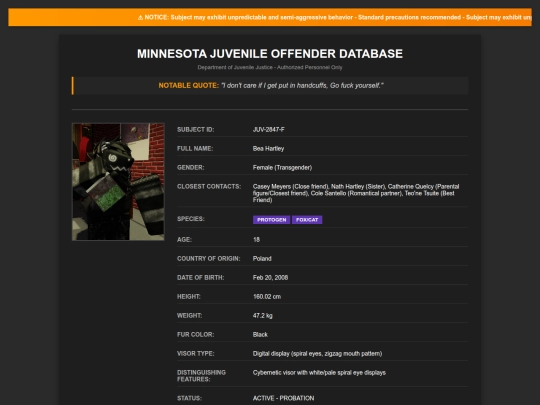Click the subject profile photo thumbnail

118,181
